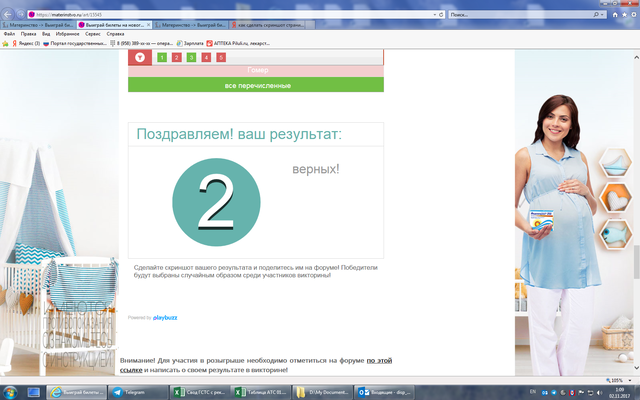The image size is (640, 400).
Task: Open D:\My Documents folder taskbar item
Action: click(x=322, y=392)
